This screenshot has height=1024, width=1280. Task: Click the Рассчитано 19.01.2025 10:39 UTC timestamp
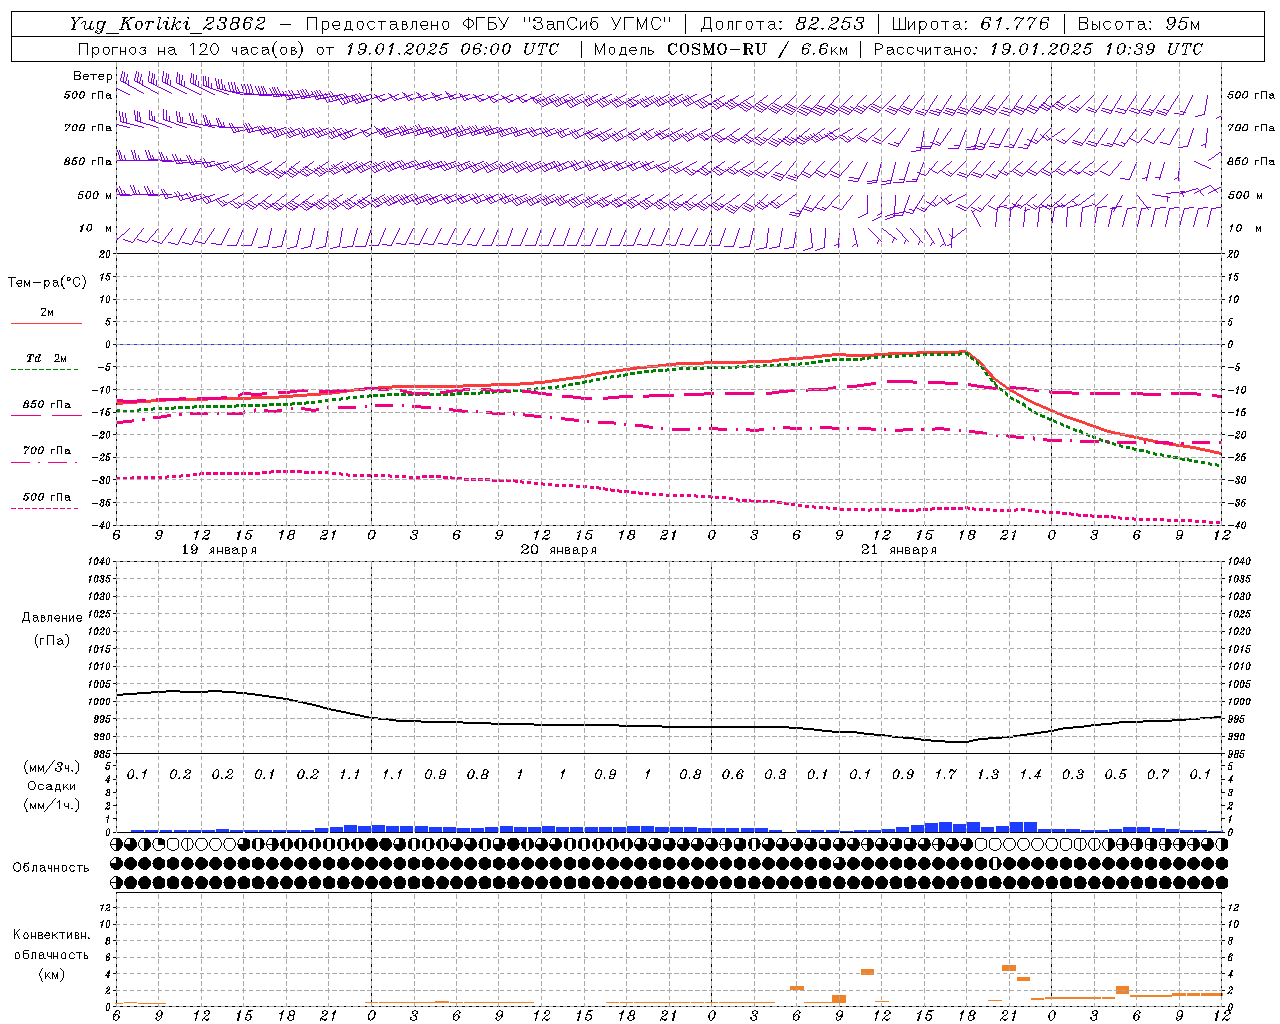(x=1039, y=48)
